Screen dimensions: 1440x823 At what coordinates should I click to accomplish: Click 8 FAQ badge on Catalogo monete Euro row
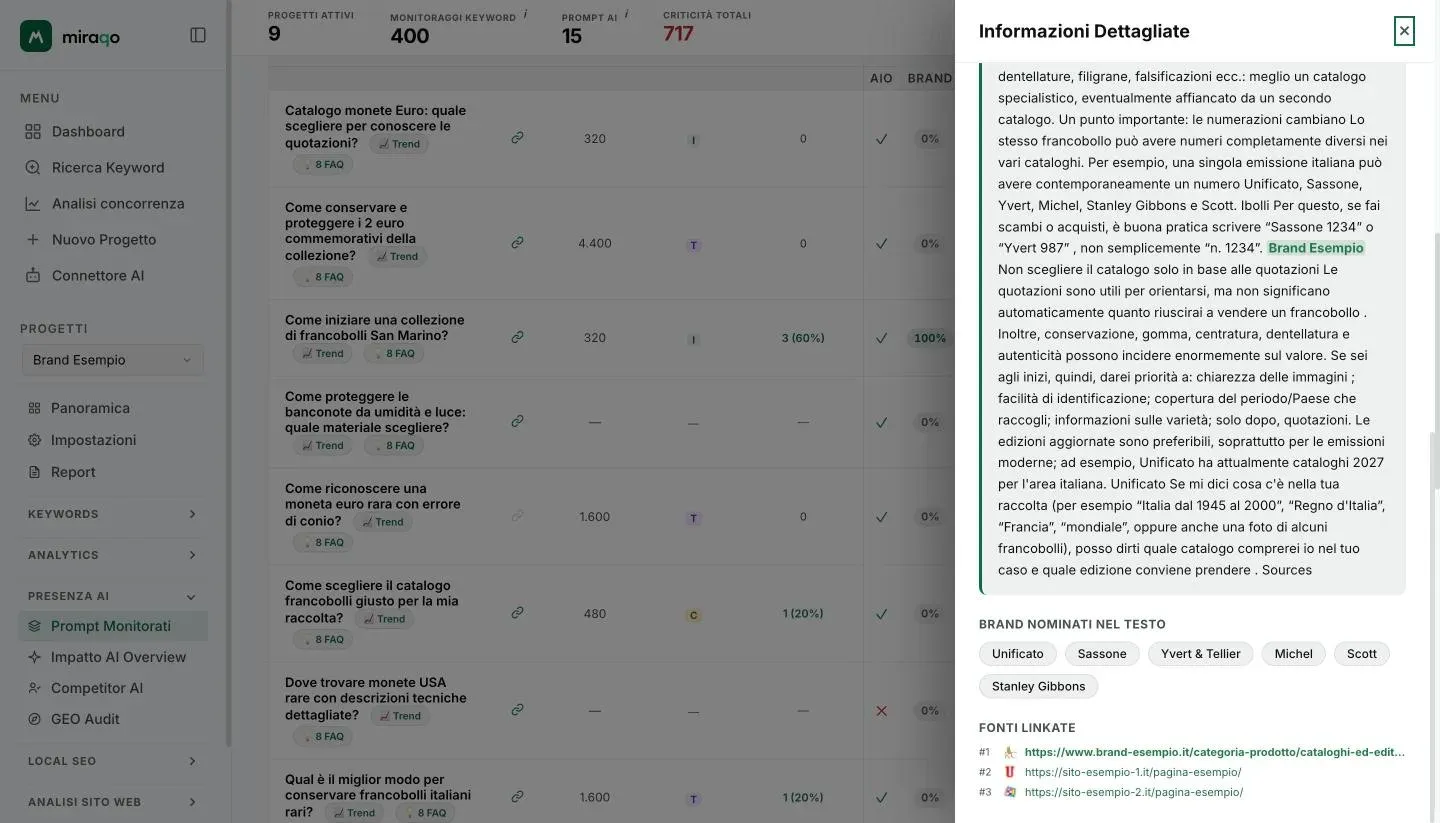pyautogui.click(x=322, y=164)
